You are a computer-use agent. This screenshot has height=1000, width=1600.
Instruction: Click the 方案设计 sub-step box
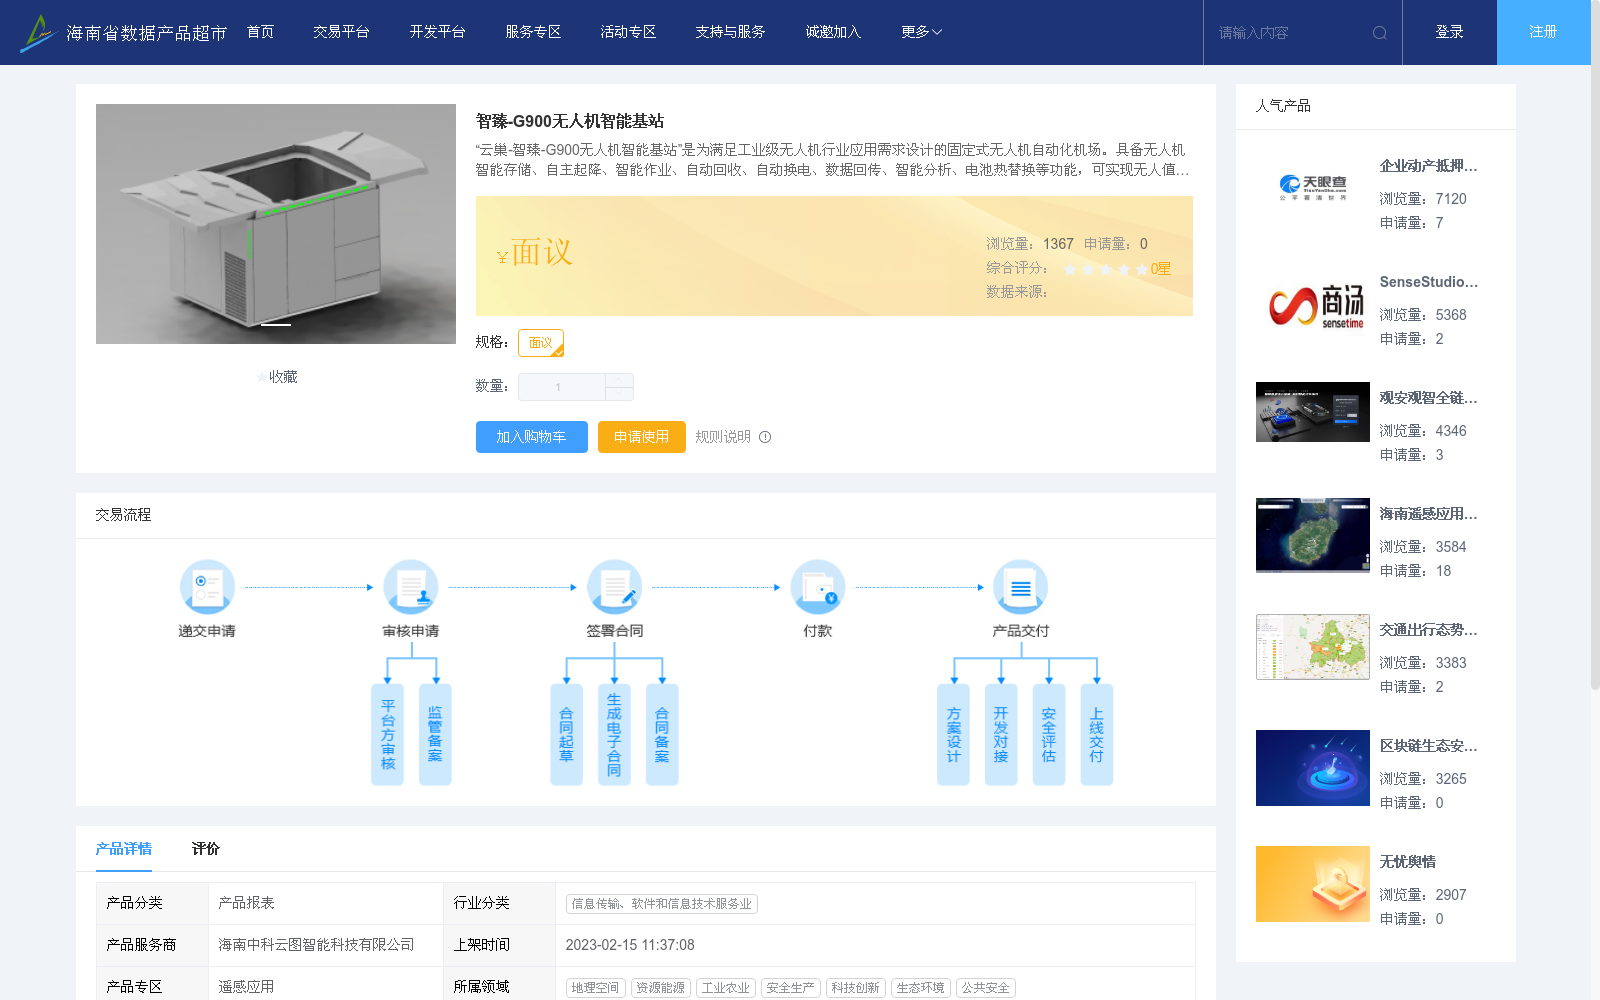pyautogui.click(x=953, y=734)
